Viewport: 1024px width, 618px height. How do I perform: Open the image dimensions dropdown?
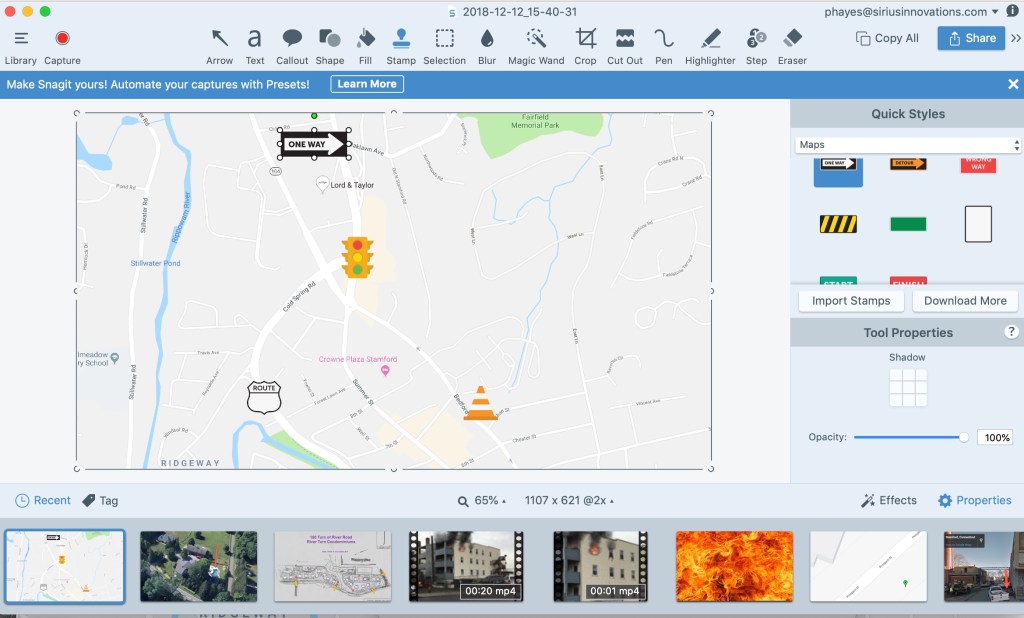568,500
